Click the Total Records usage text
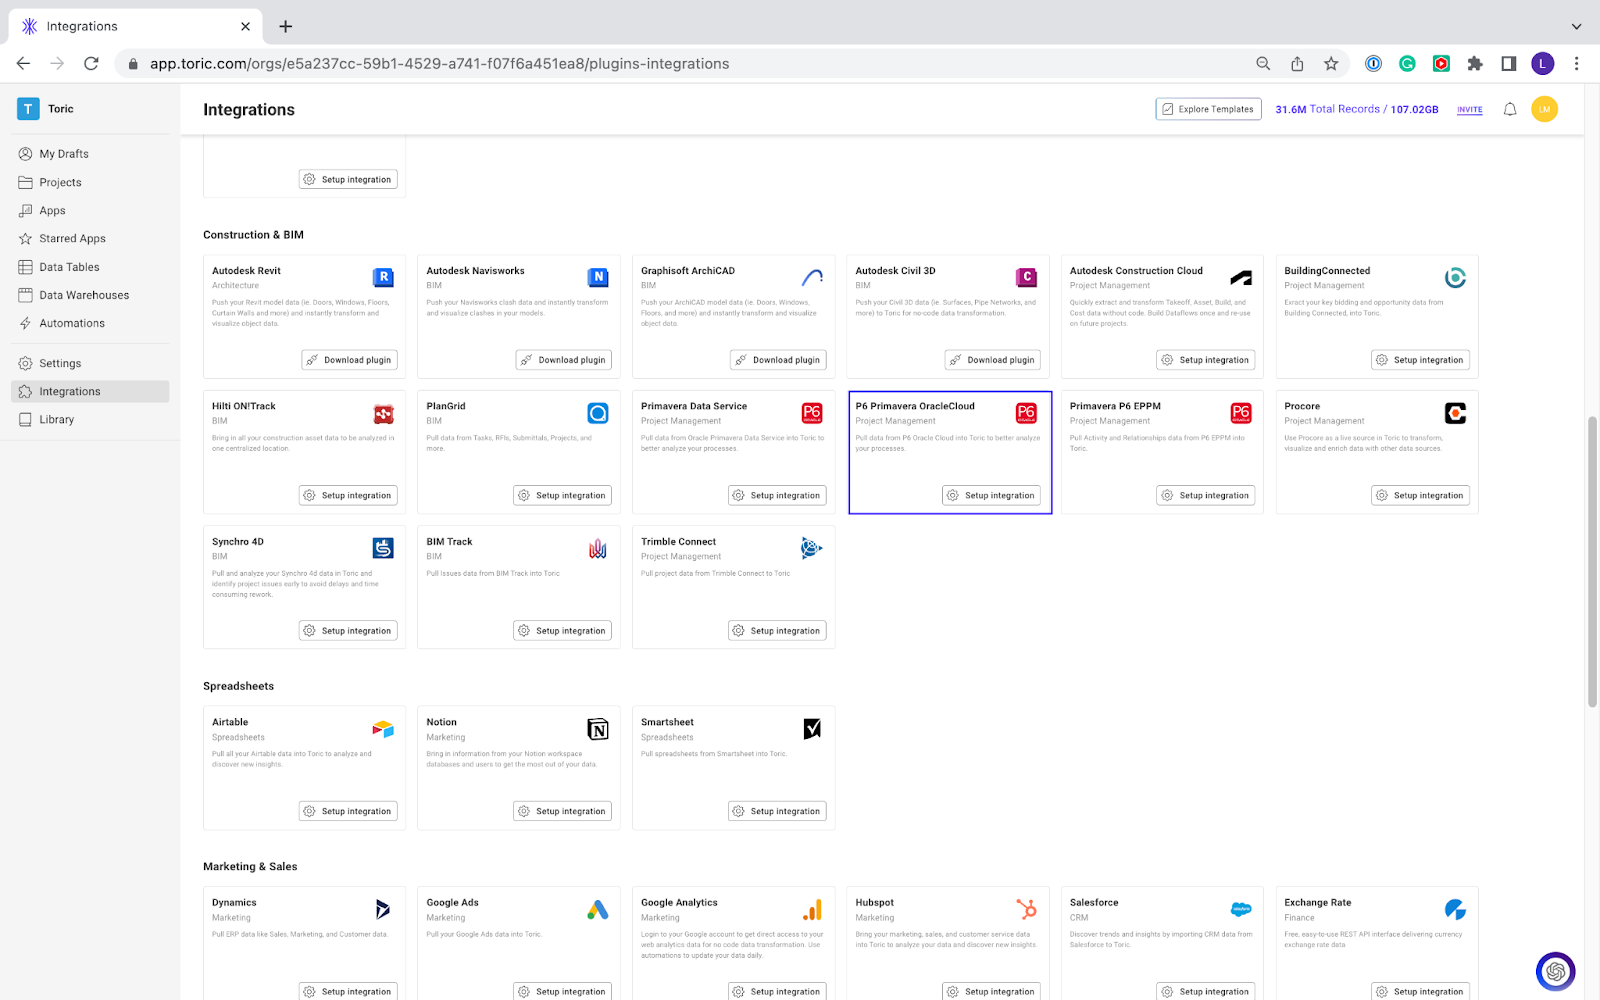Image resolution: width=1600 pixels, height=1000 pixels. [1356, 109]
